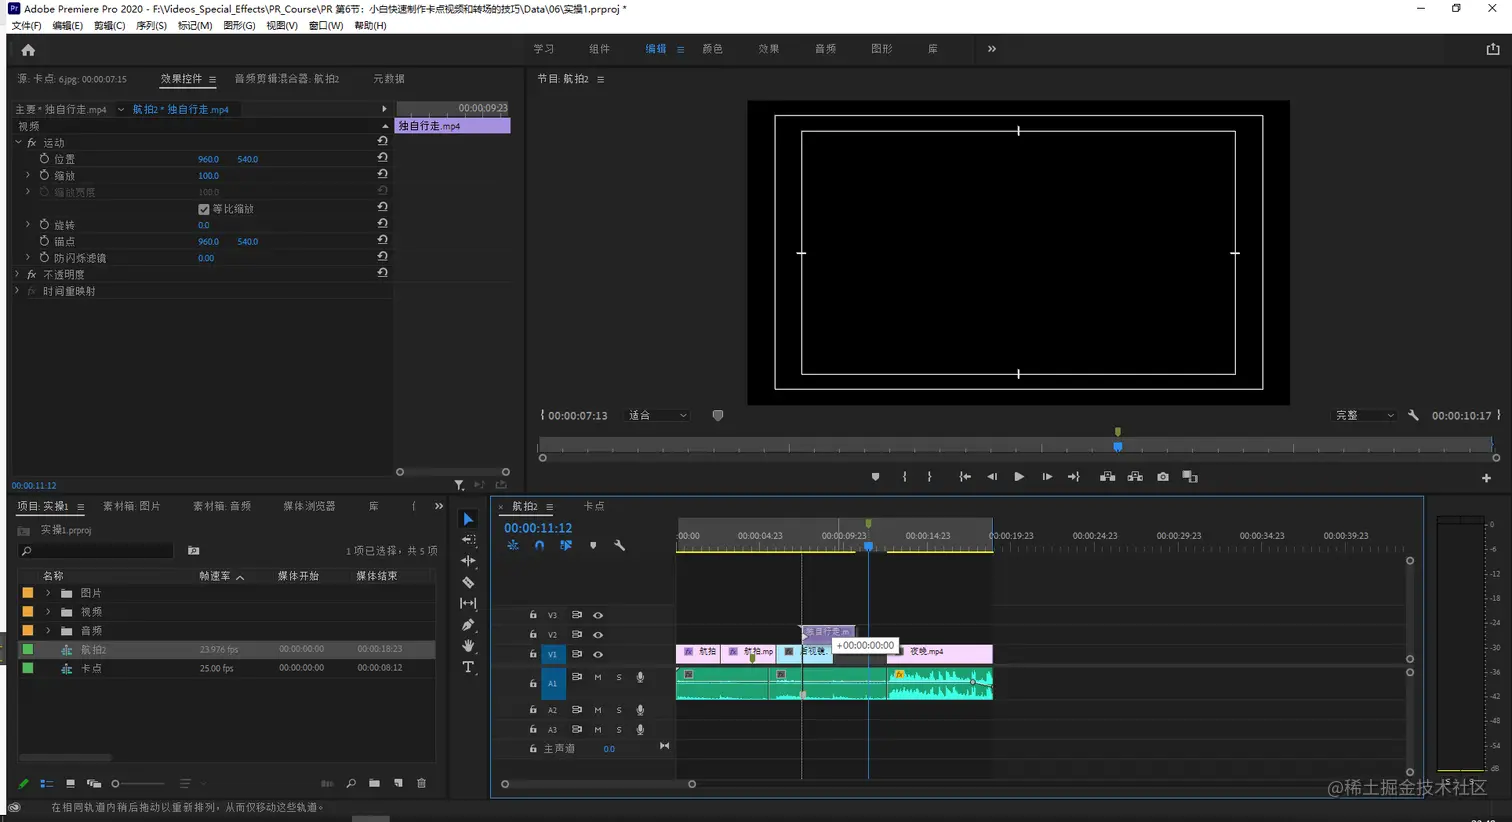Open timeline wrench display settings

pyautogui.click(x=620, y=546)
